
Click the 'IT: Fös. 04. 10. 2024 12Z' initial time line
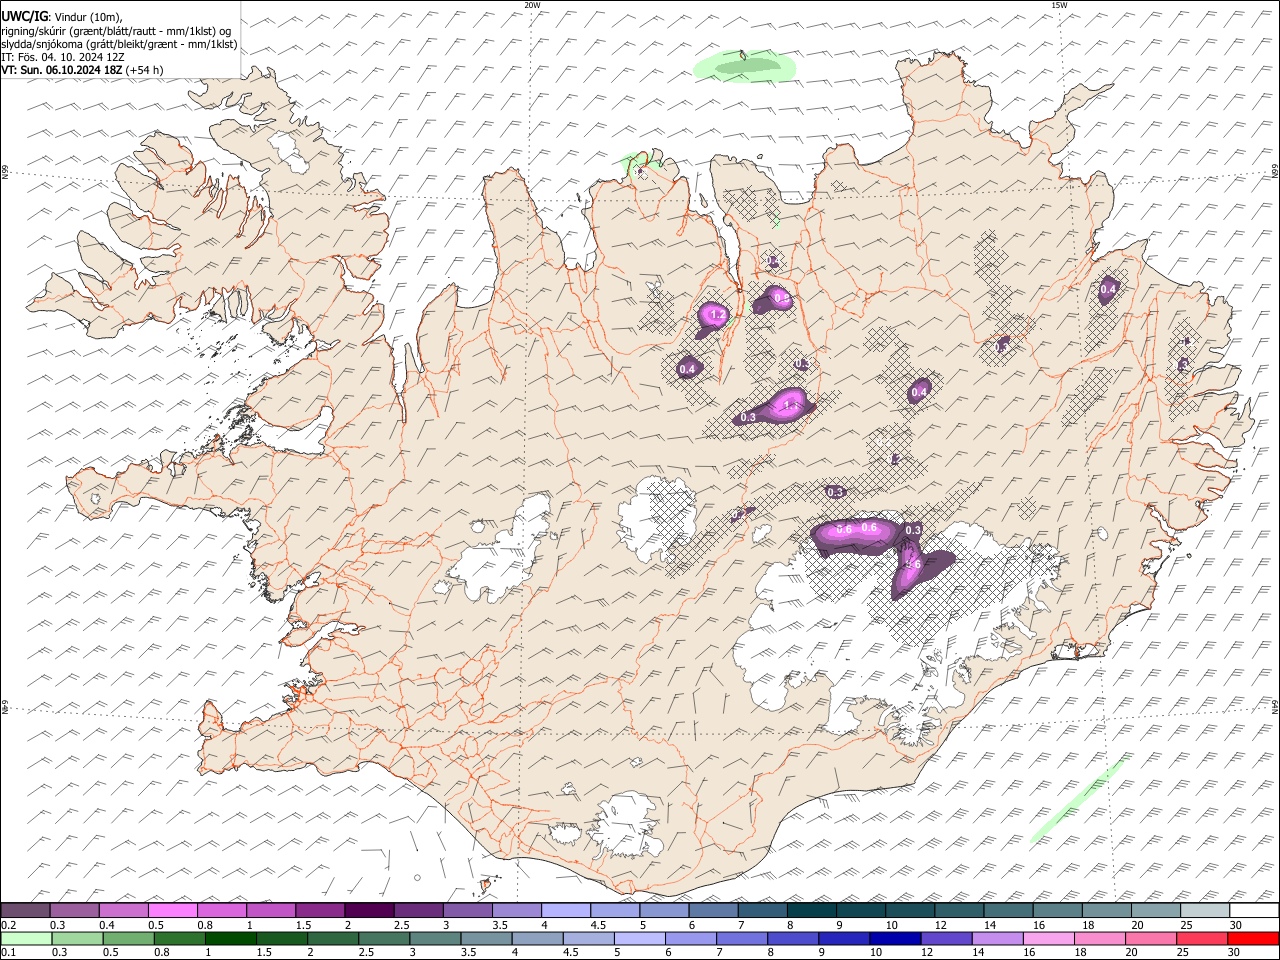[x=63, y=57]
